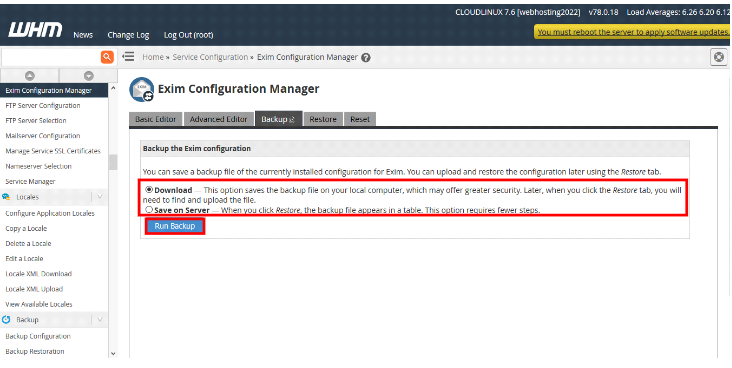Screen dimensions: 732x368
Task: Click the v78.0.18 version text
Action: [603, 12]
